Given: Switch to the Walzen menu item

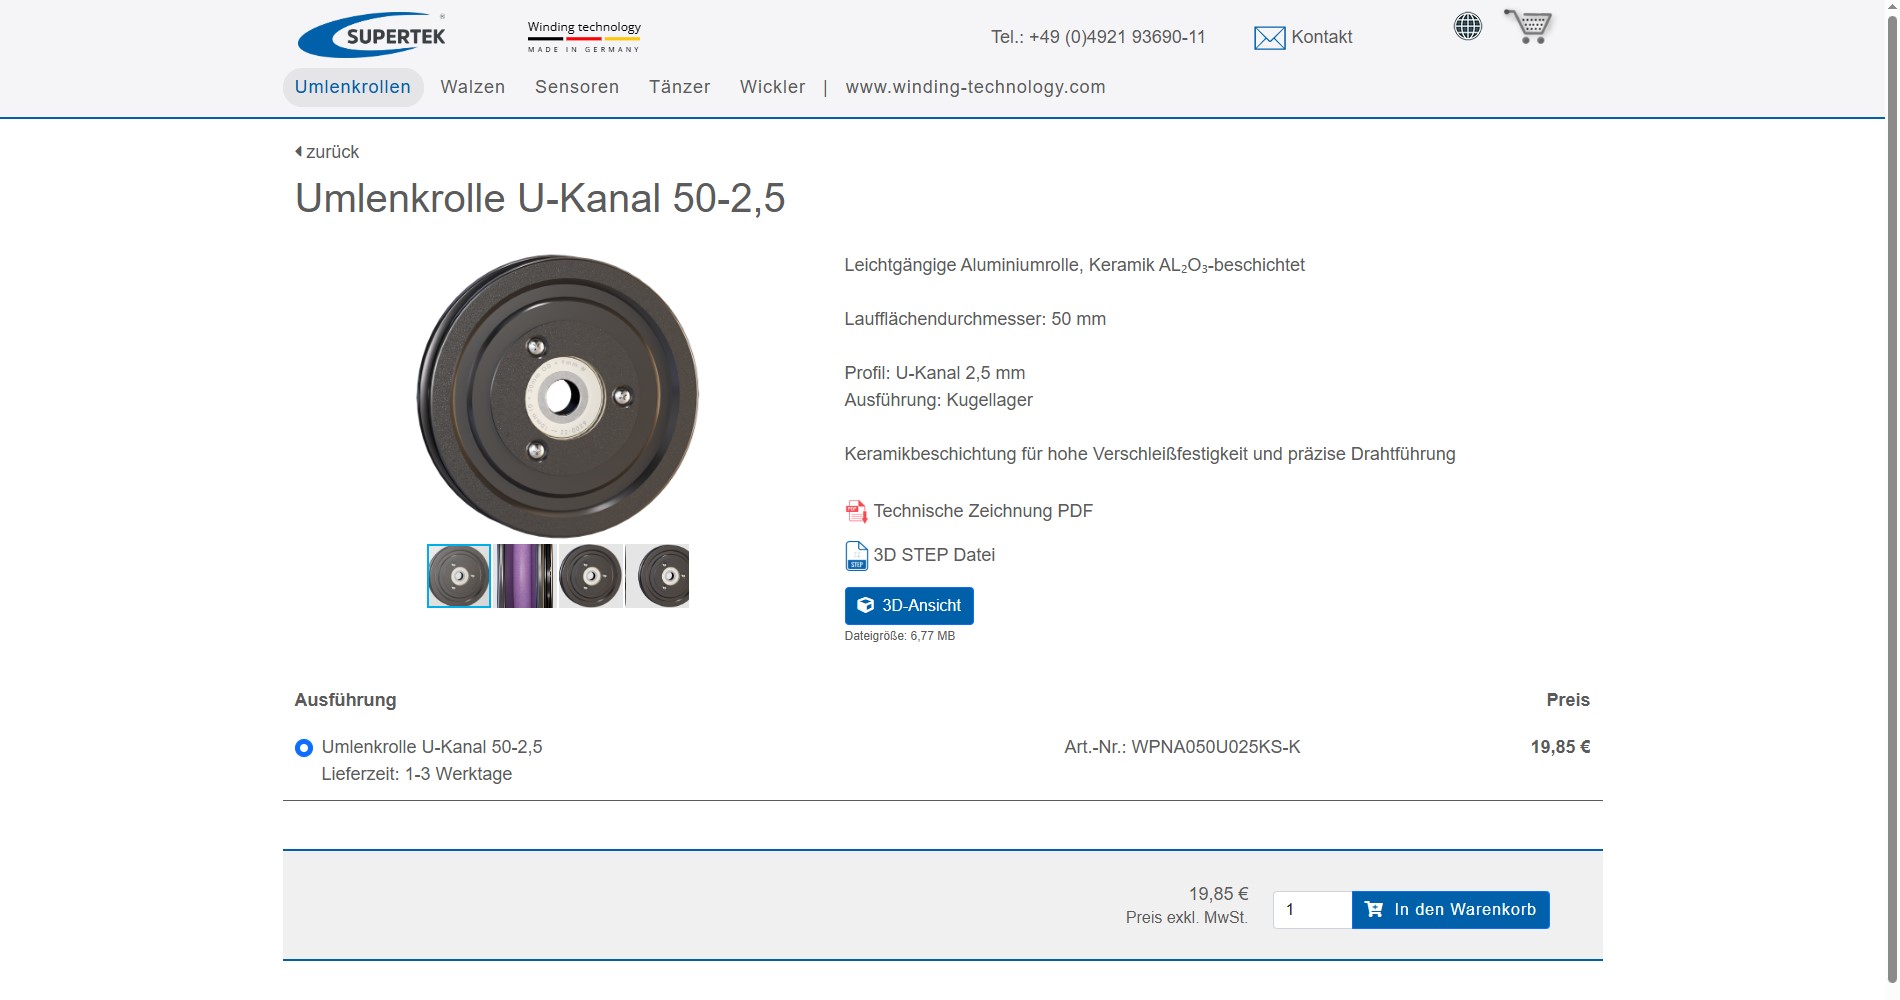Looking at the screenshot, I should pyautogui.click(x=472, y=87).
